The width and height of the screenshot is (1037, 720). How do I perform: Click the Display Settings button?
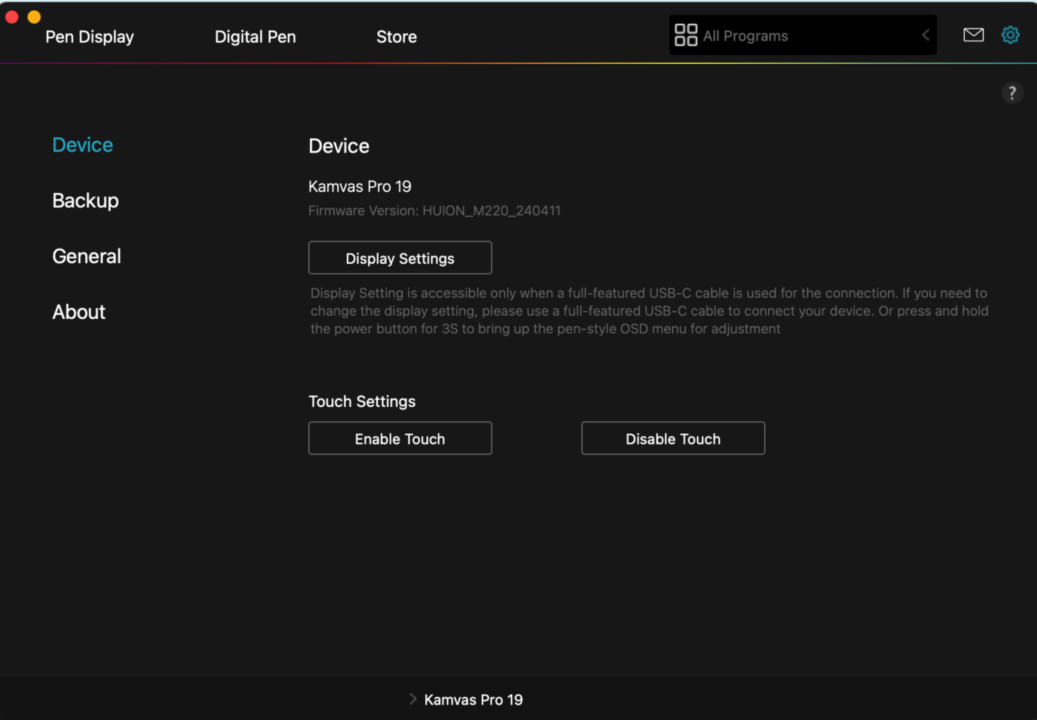(399, 258)
